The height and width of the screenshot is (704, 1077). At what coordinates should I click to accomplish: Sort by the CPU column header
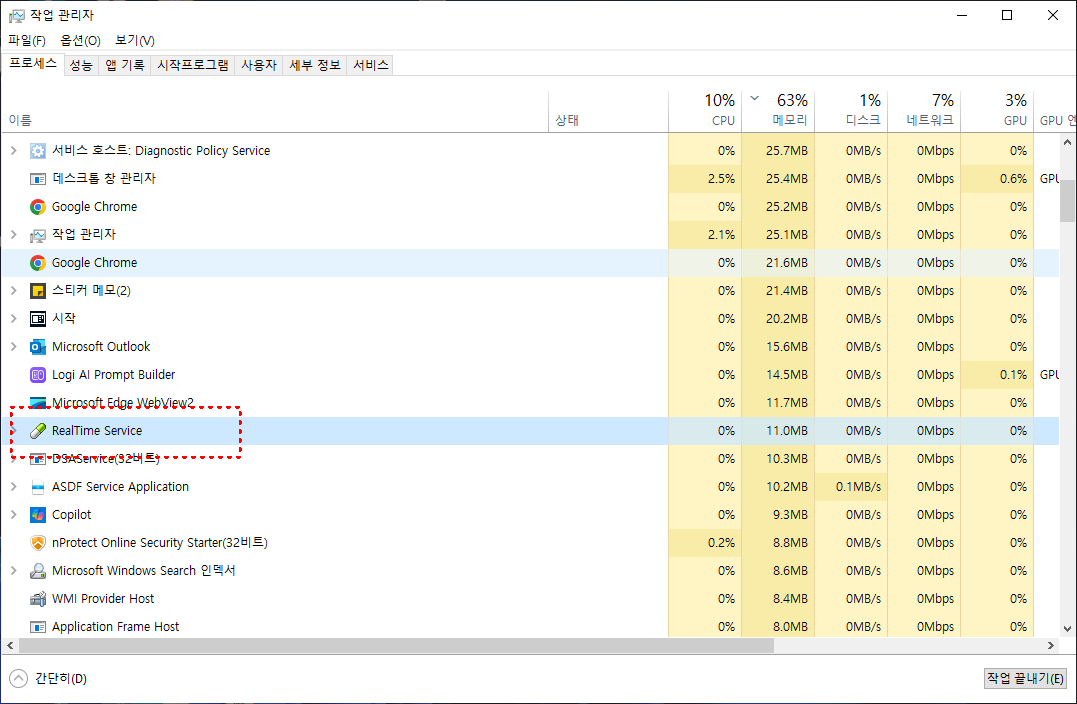pyautogui.click(x=705, y=110)
